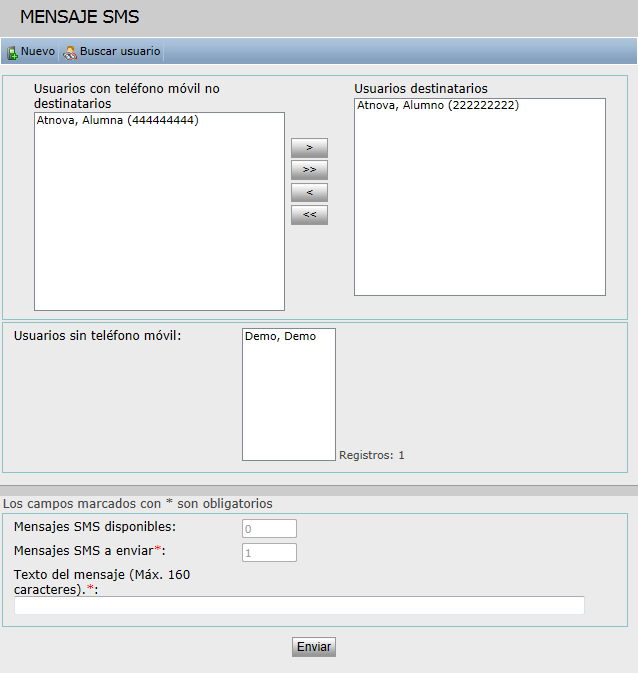The width and height of the screenshot is (638, 673).
Task: Click the Buscar usuario person icon
Action: tap(70, 53)
